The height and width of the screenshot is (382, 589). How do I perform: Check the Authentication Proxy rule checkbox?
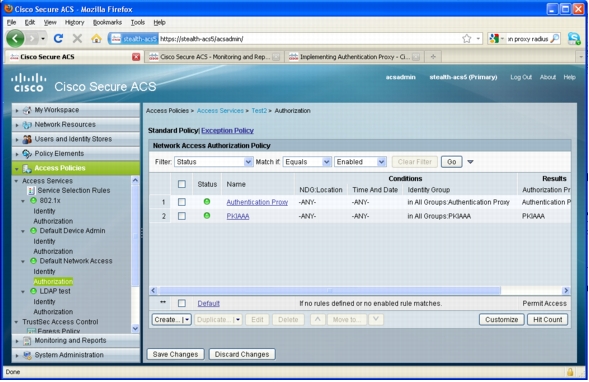[182, 202]
